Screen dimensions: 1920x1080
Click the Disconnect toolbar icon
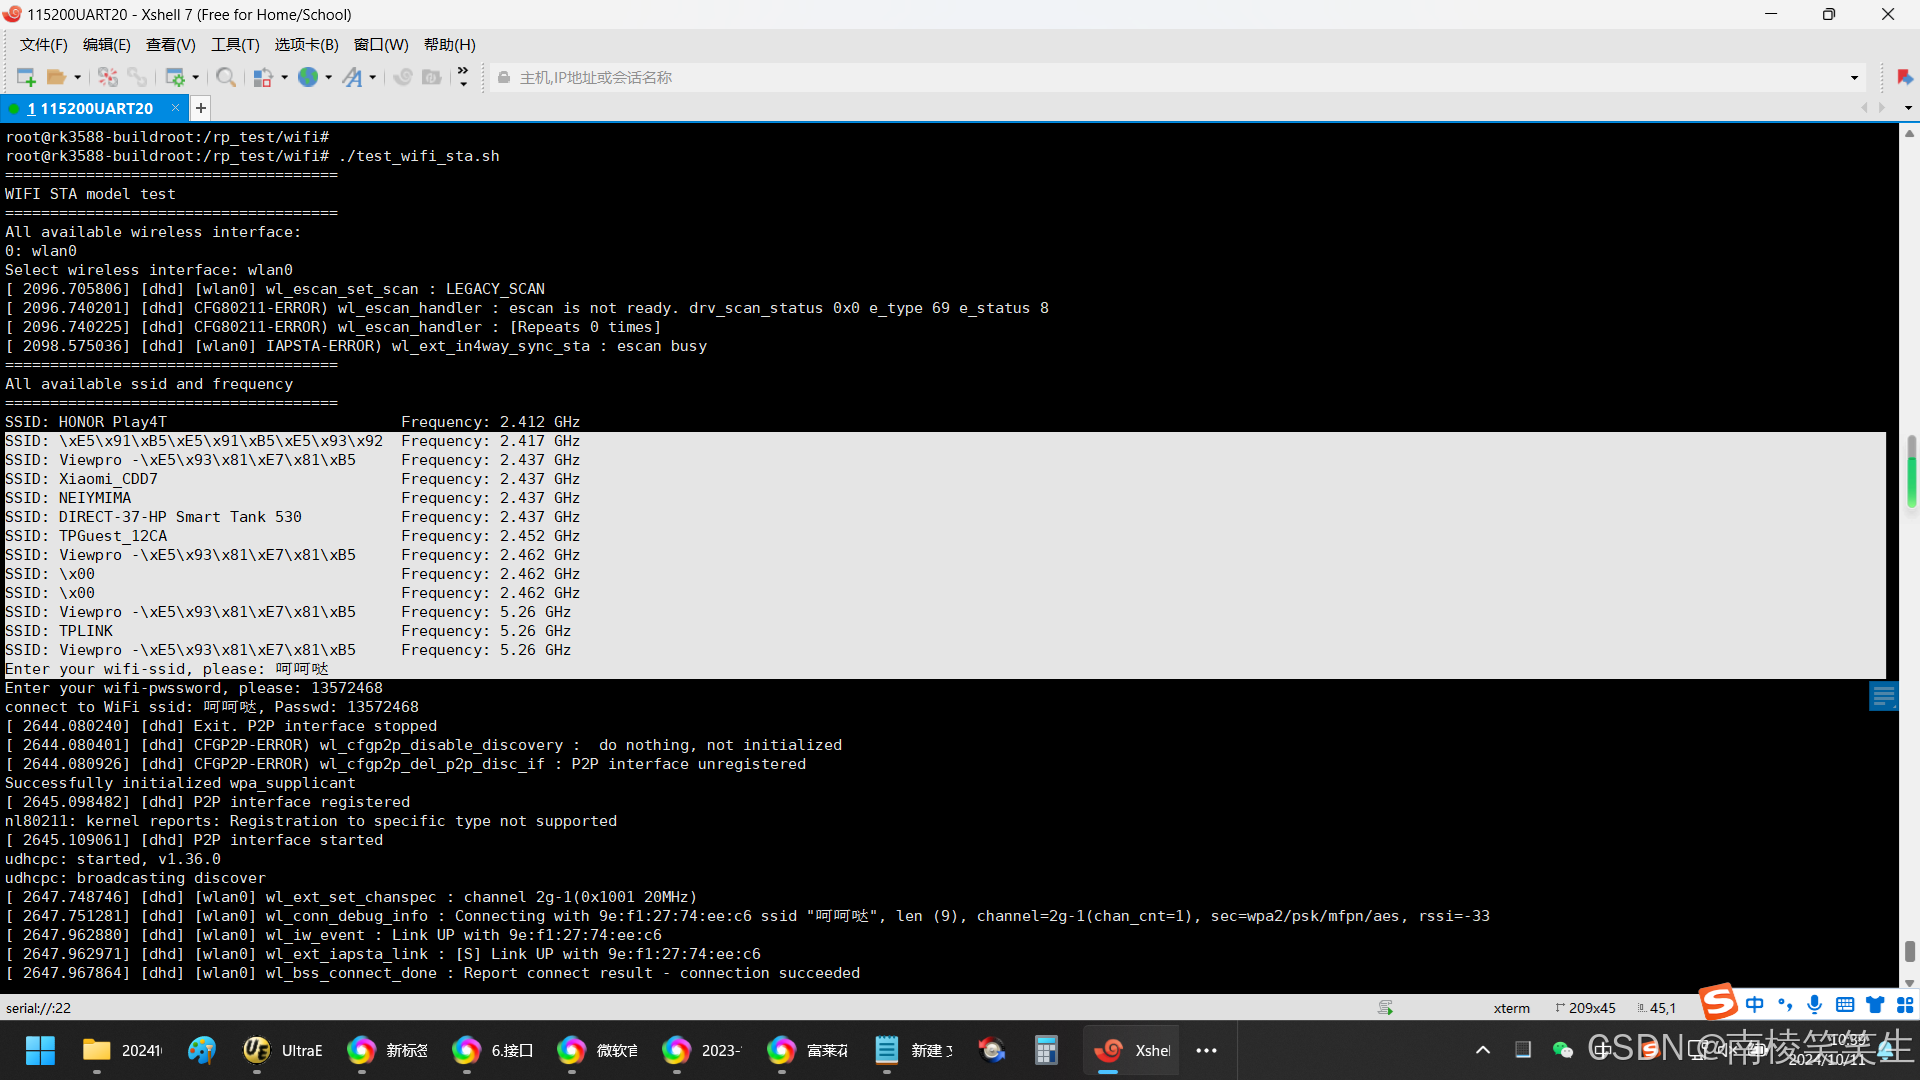pyautogui.click(x=108, y=77)
